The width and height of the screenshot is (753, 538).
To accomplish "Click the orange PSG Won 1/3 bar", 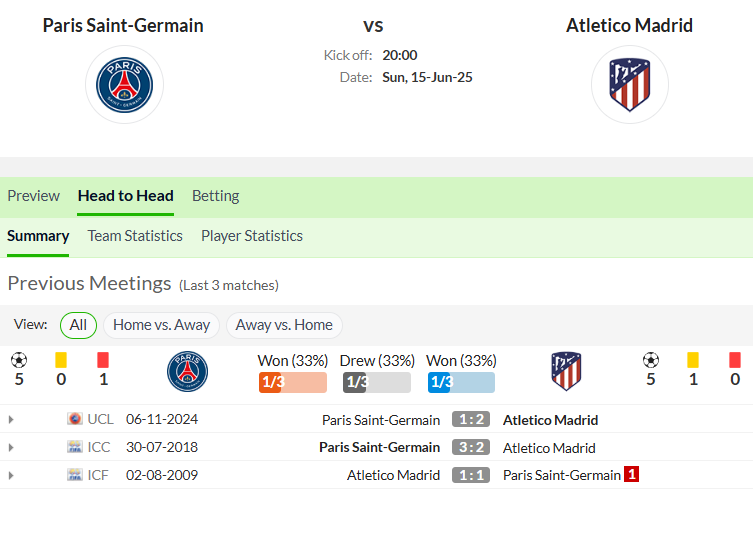I will [x=293, y=382].
